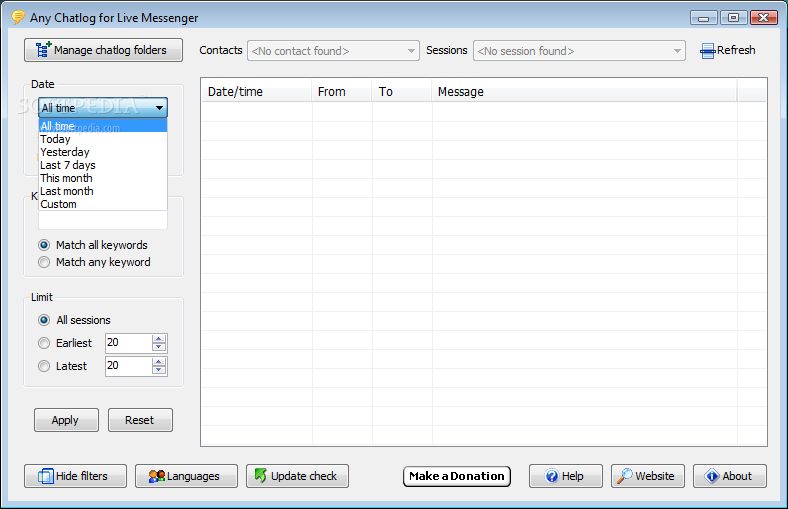The image size is (788, 509).
Task: Click the Earliest count number field
Action: pos(128,343)
